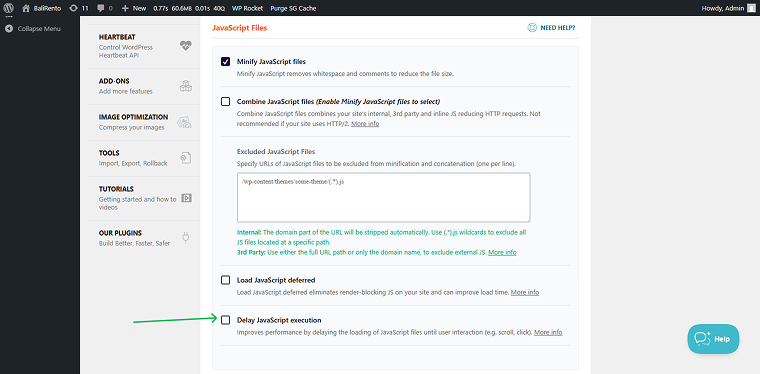760x374 pixels.
Task: Open the Howdy, Admin account menu
Action: pos(728,8)
